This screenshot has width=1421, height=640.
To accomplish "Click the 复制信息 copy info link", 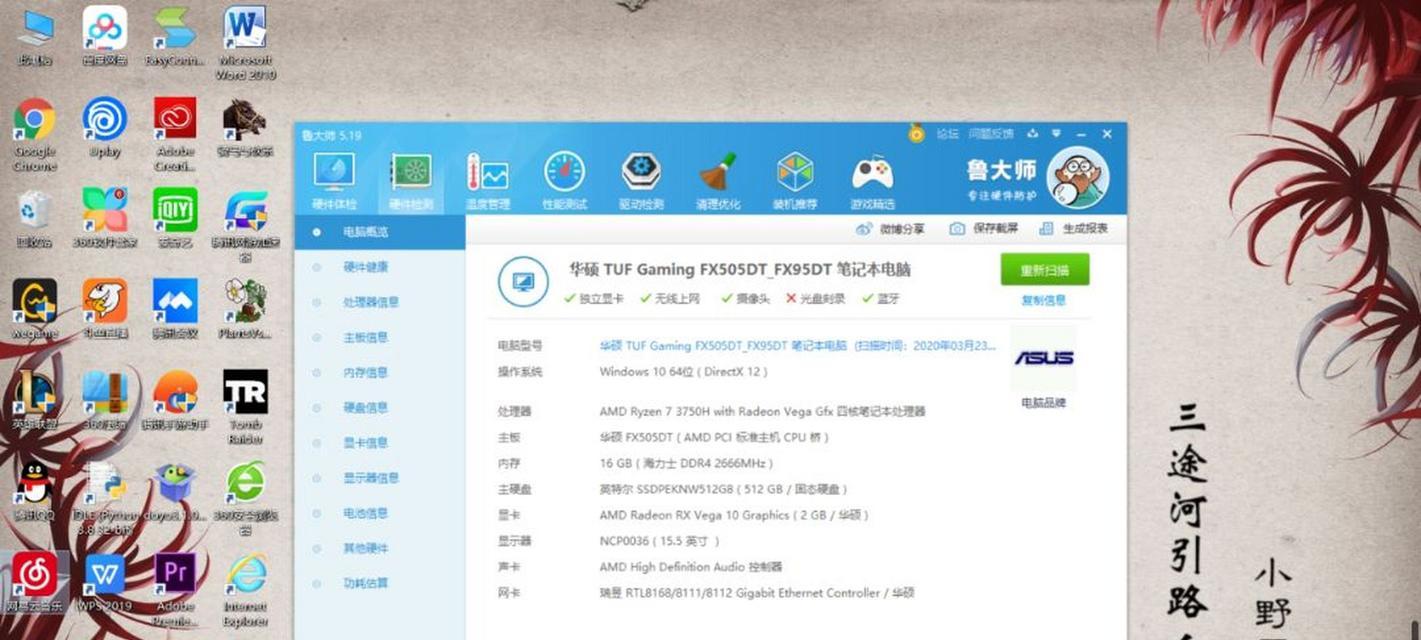I will (1043, 300).
